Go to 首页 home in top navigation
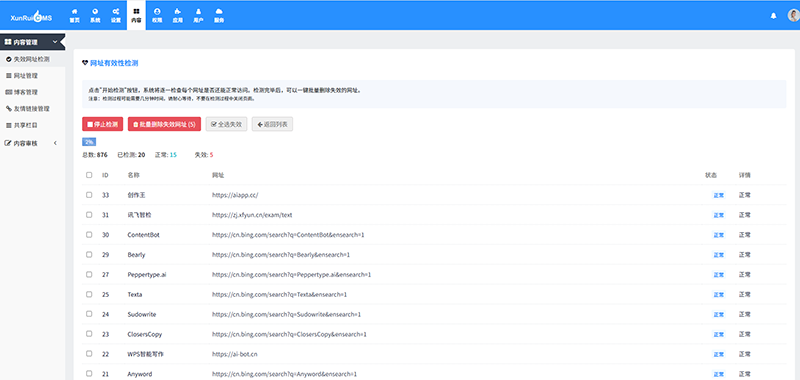800x380 pixels. (74, 15)
